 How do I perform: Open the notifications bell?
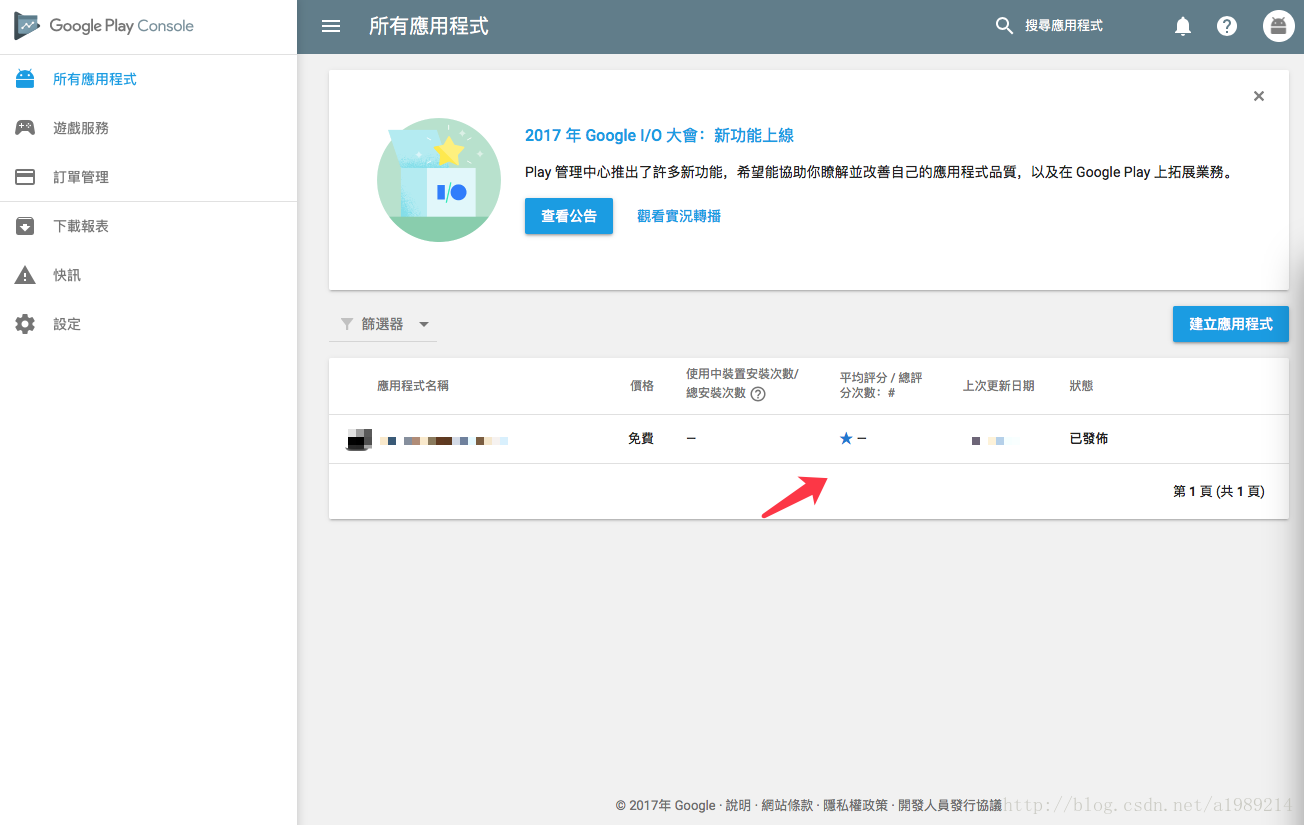click(x=1182, y=26)
